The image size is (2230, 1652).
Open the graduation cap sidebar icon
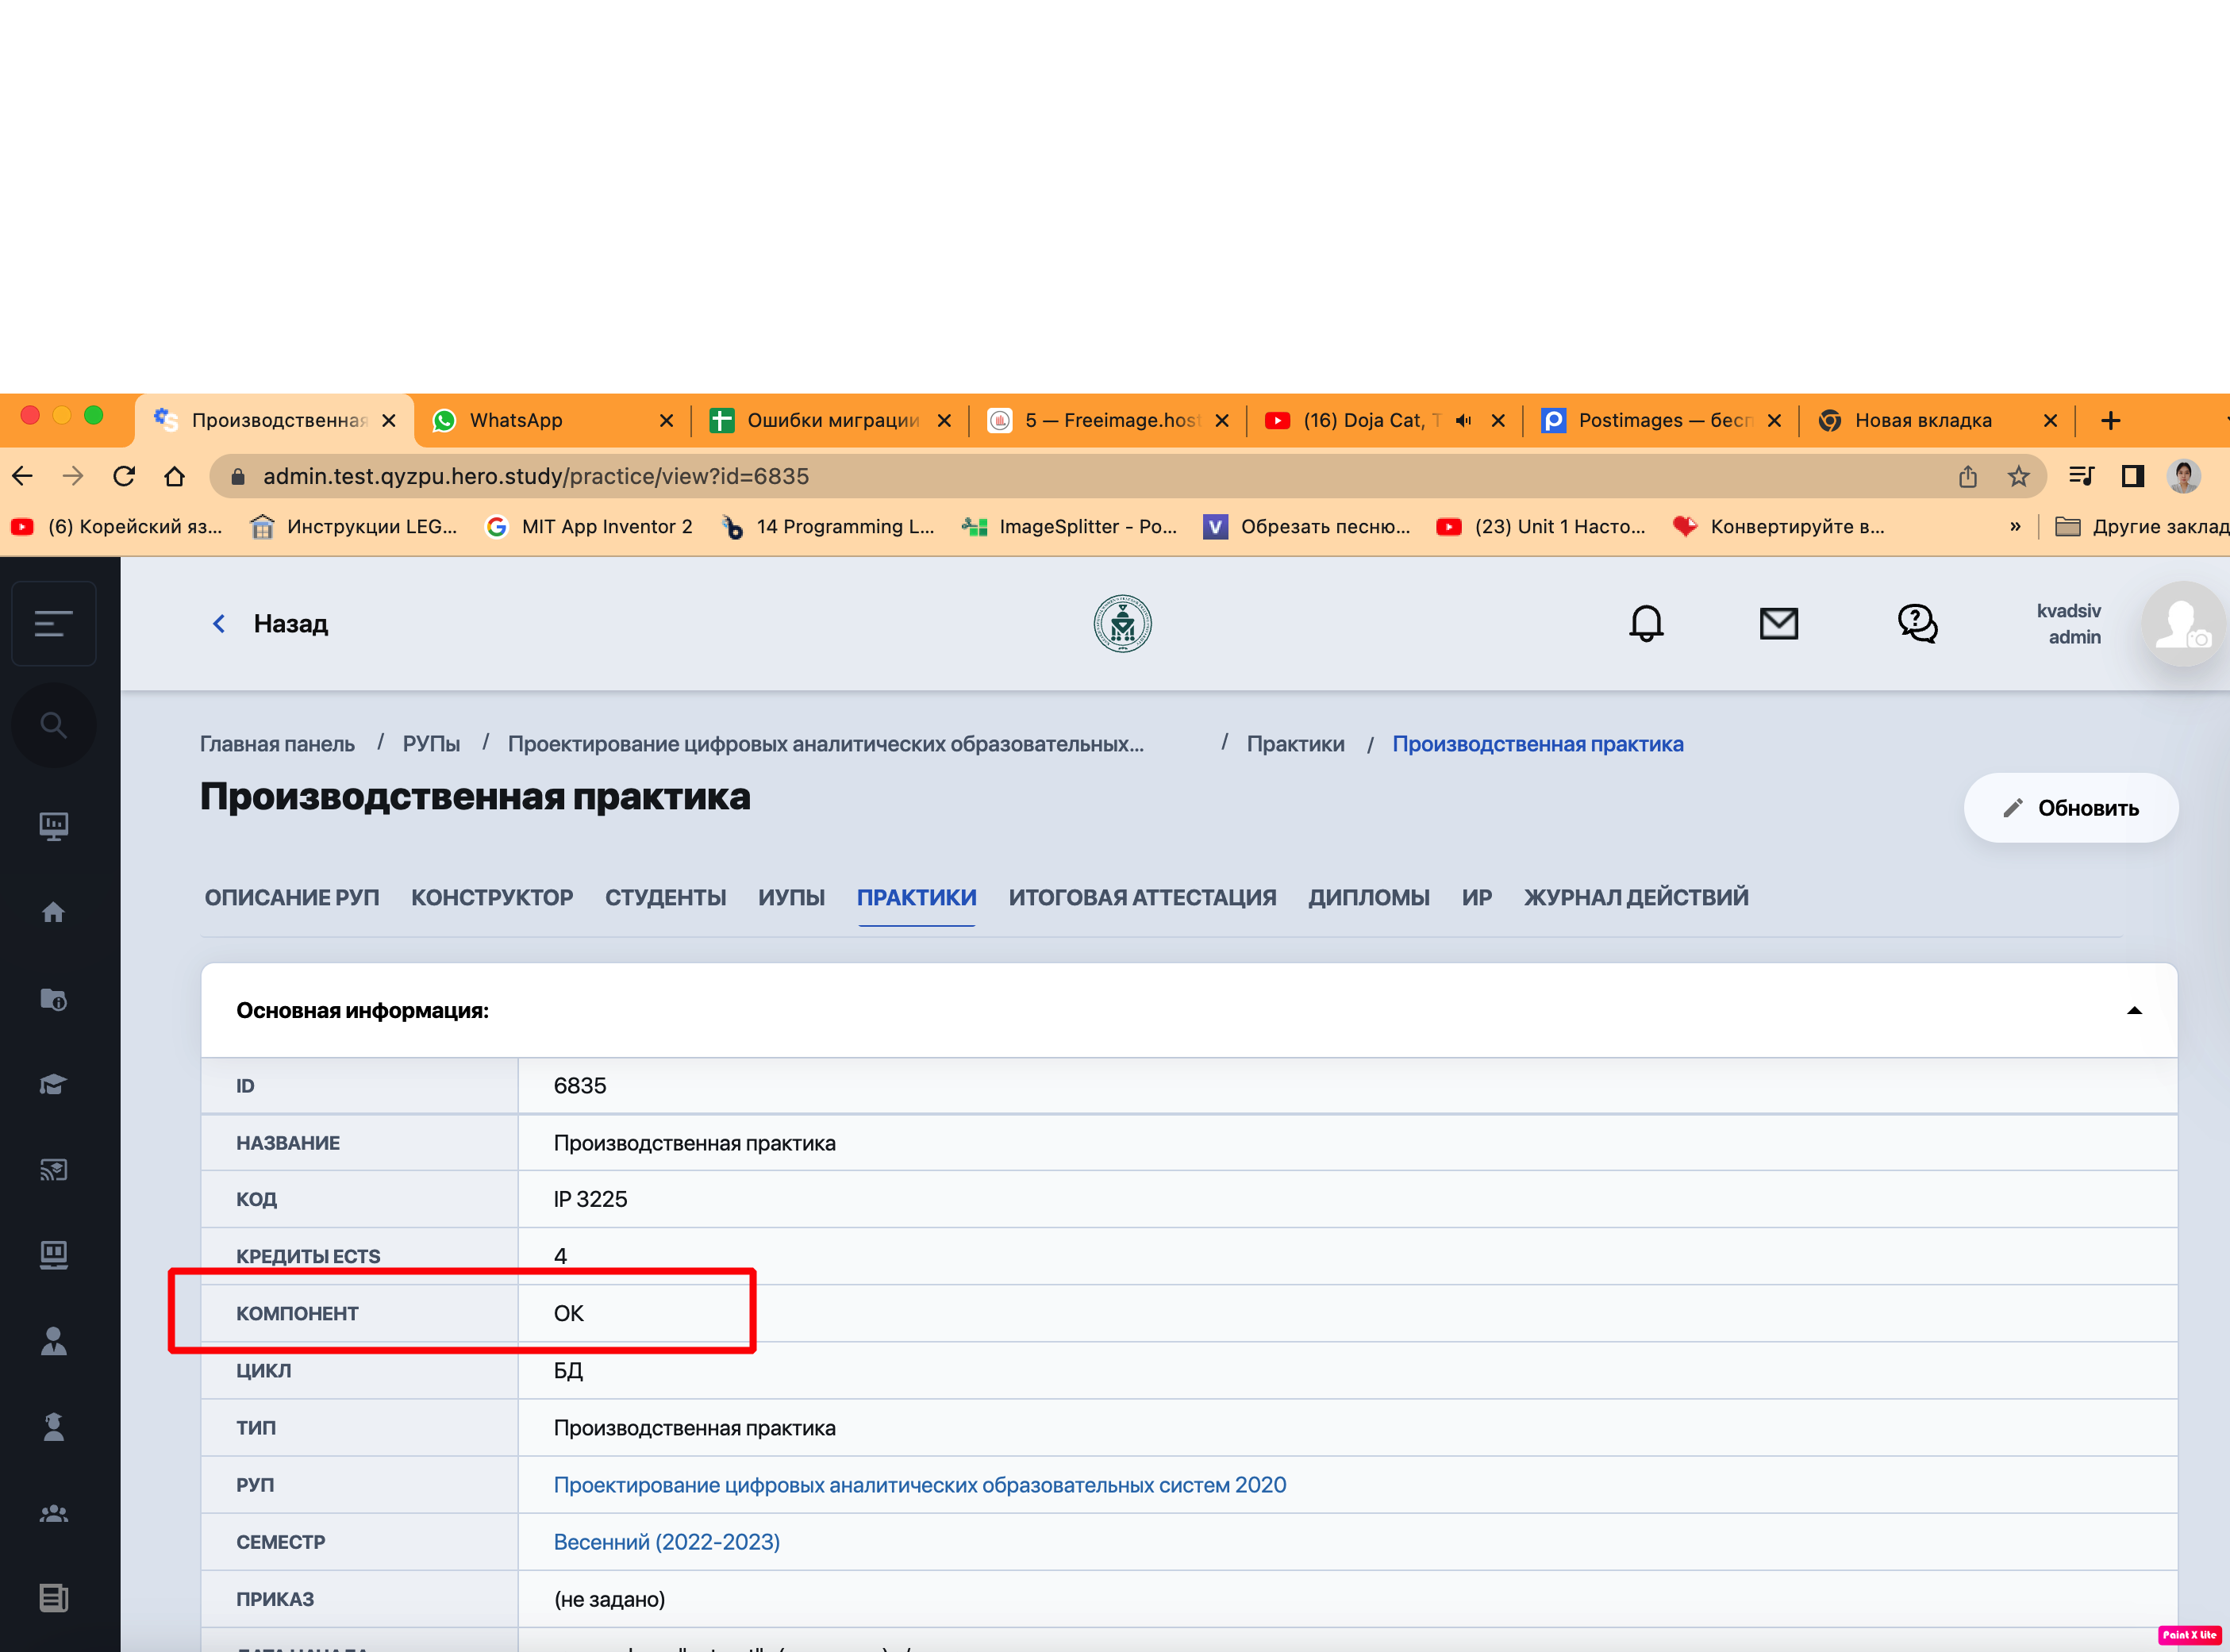point(54,1084)
